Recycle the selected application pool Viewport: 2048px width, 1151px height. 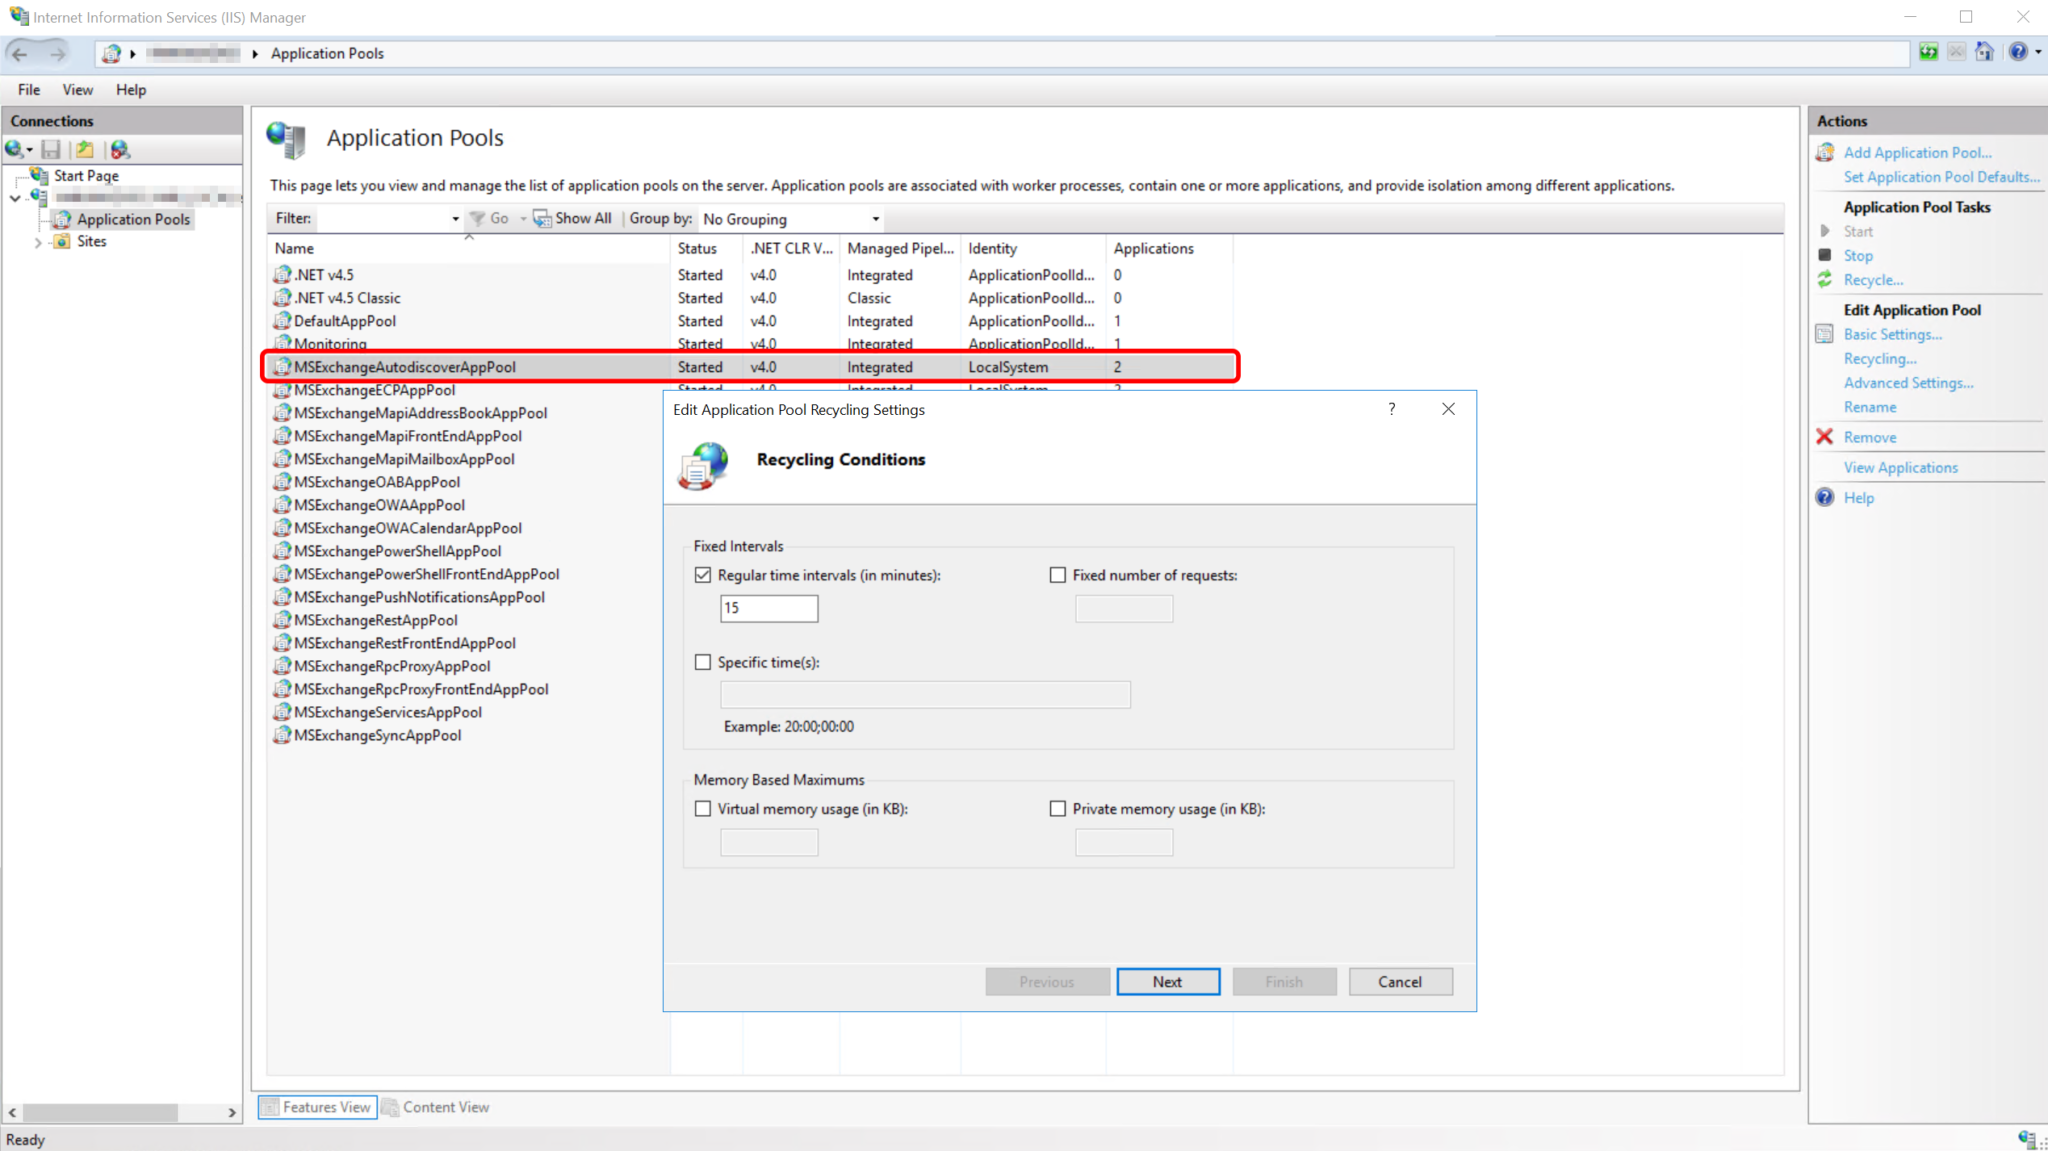point(1873,279)
